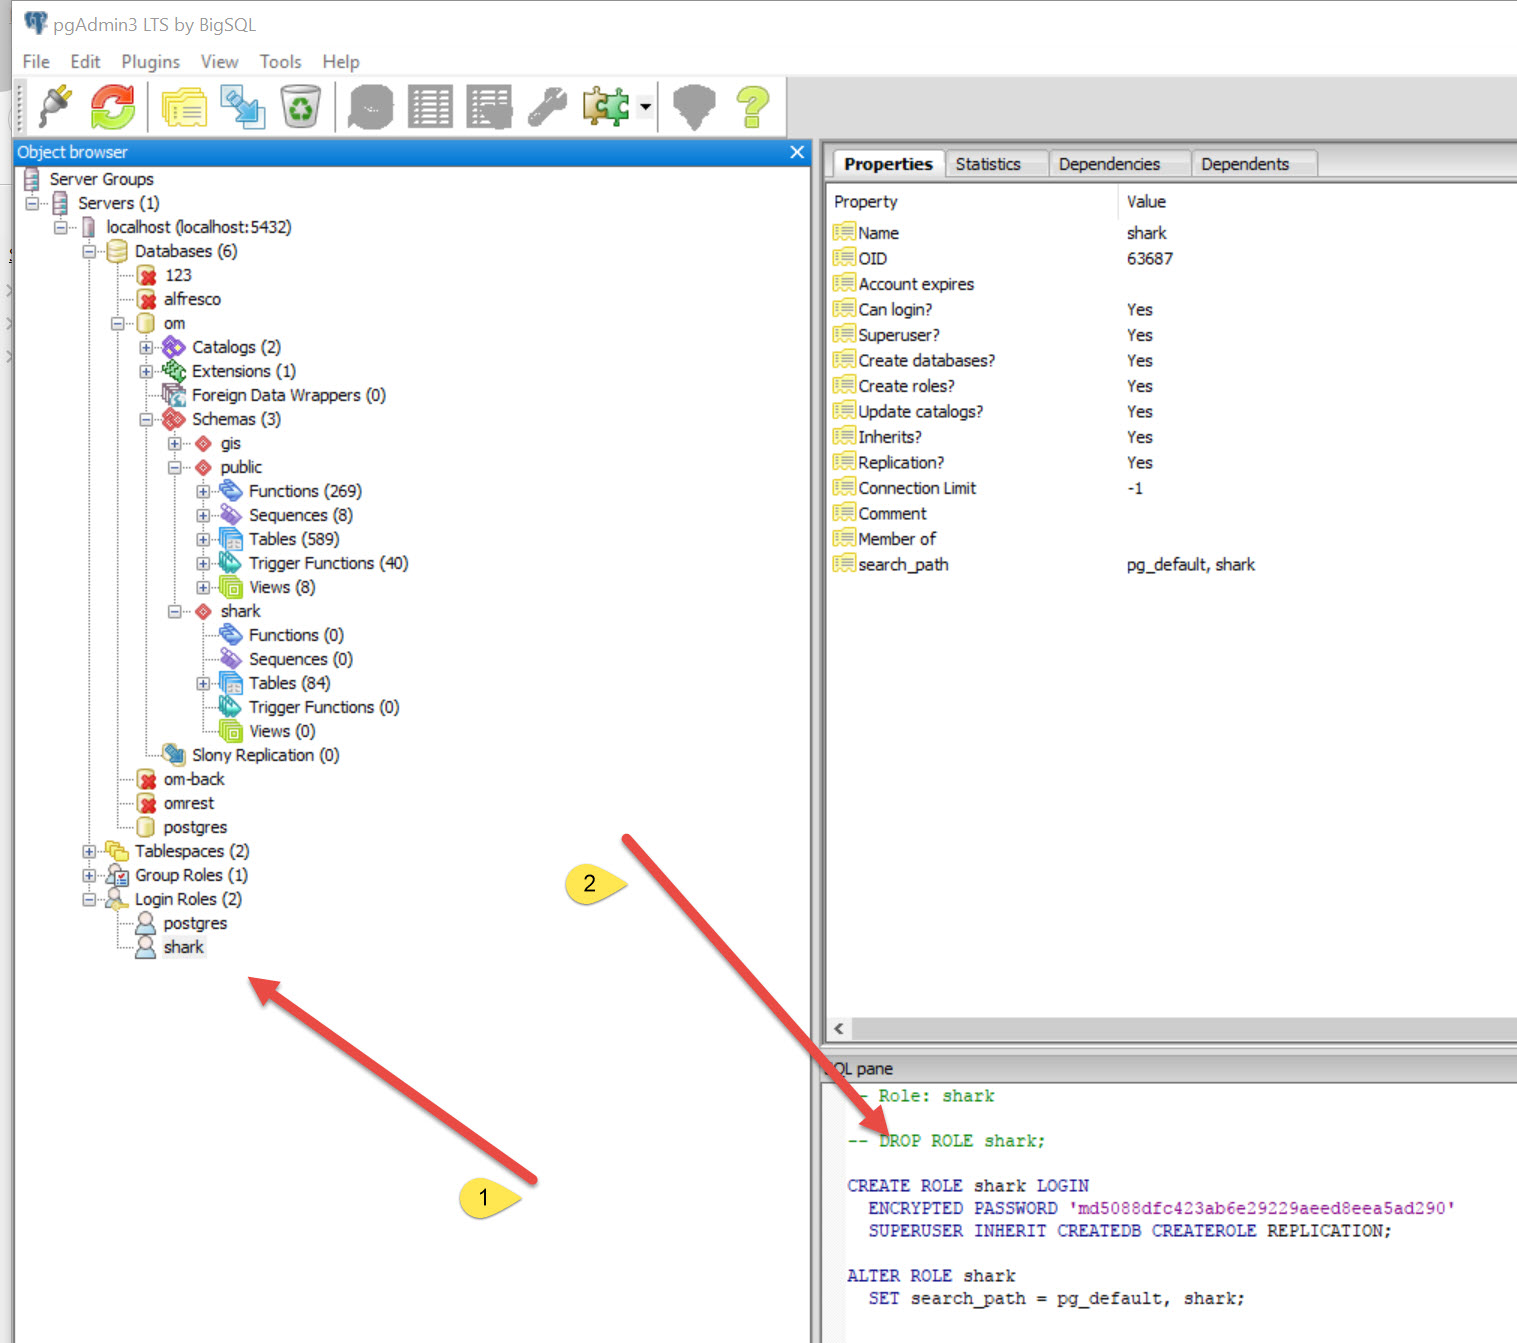The height and width of the screenshot is (1343, 1517).
Task: Open the object Properties toolbar icon
Action: pos(184,106)
